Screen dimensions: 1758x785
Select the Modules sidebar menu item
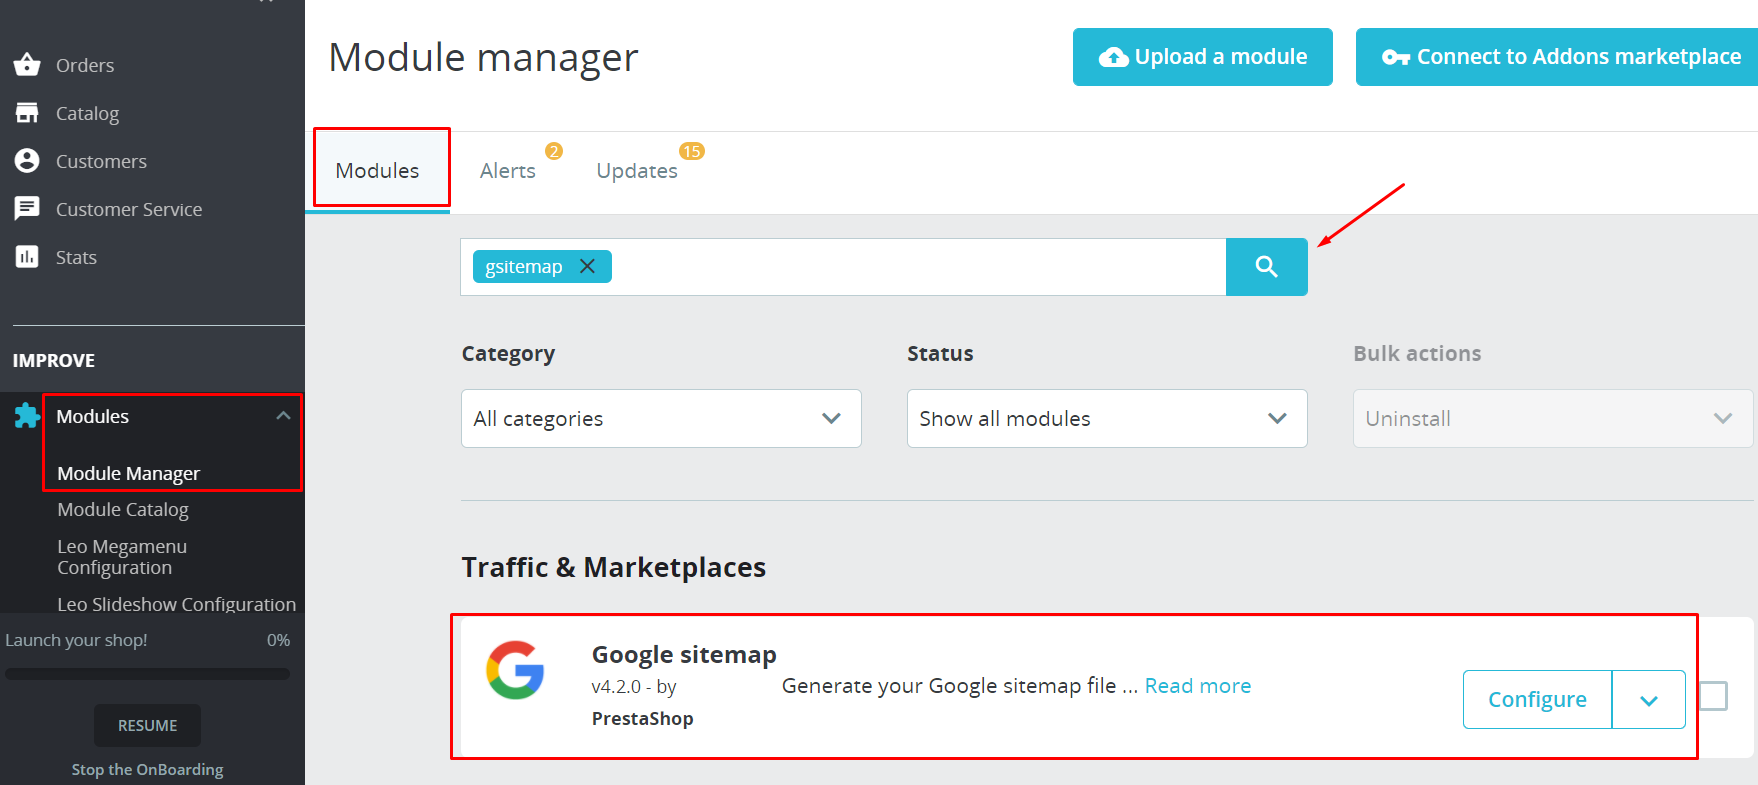[x=92, y=416]
